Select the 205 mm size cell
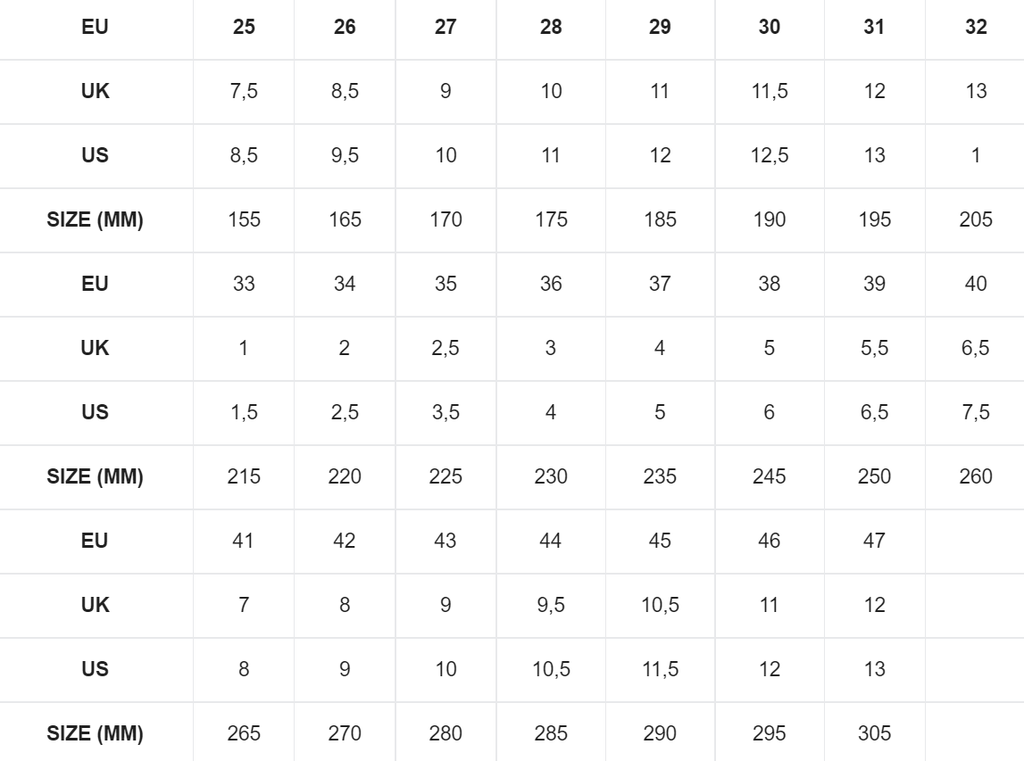 click(976, 219)
